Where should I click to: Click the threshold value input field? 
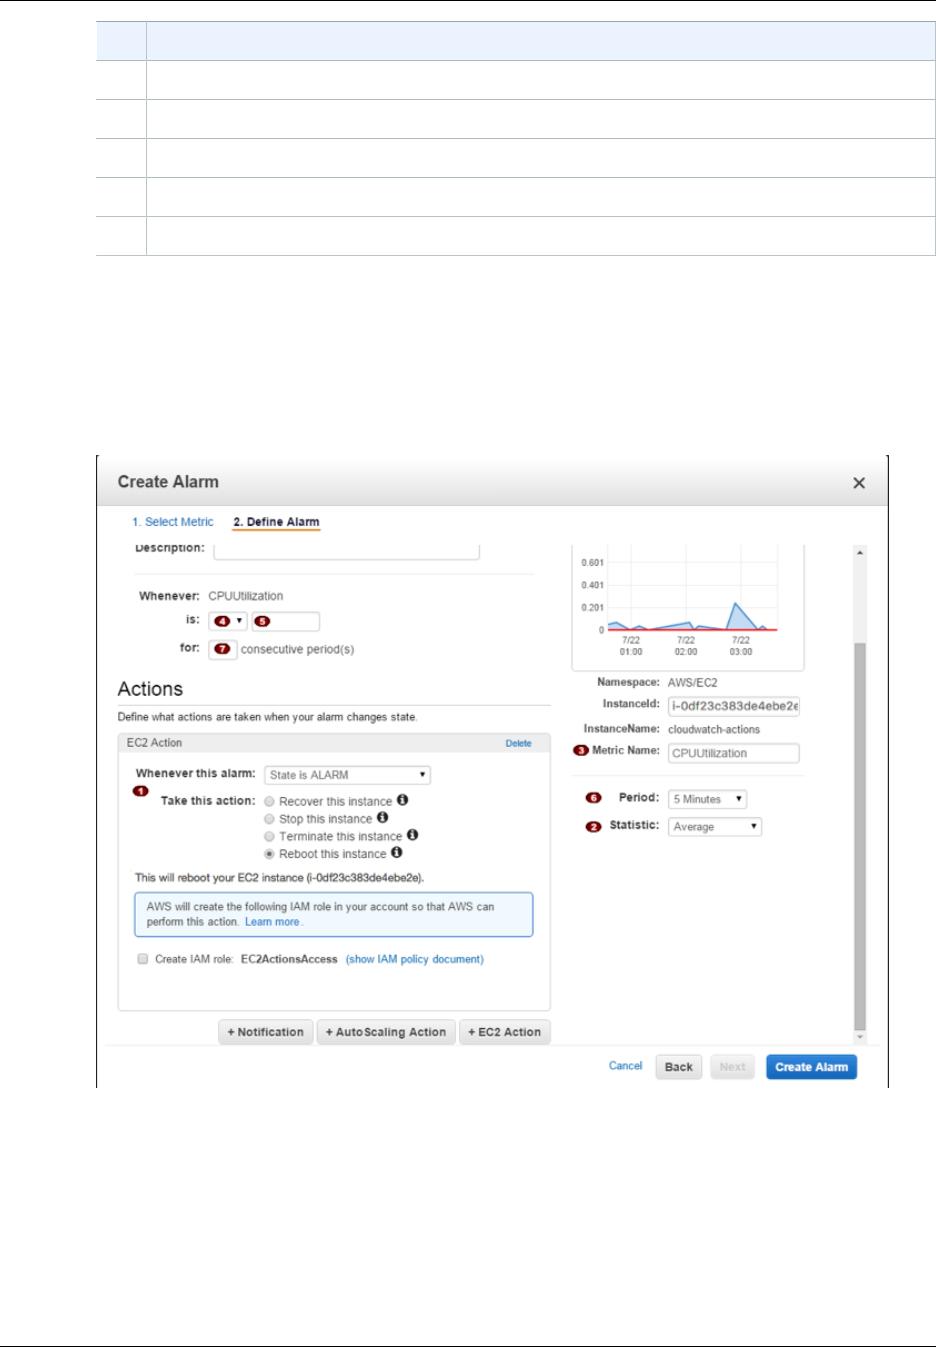pyautogui.click(x=286, y=621)
